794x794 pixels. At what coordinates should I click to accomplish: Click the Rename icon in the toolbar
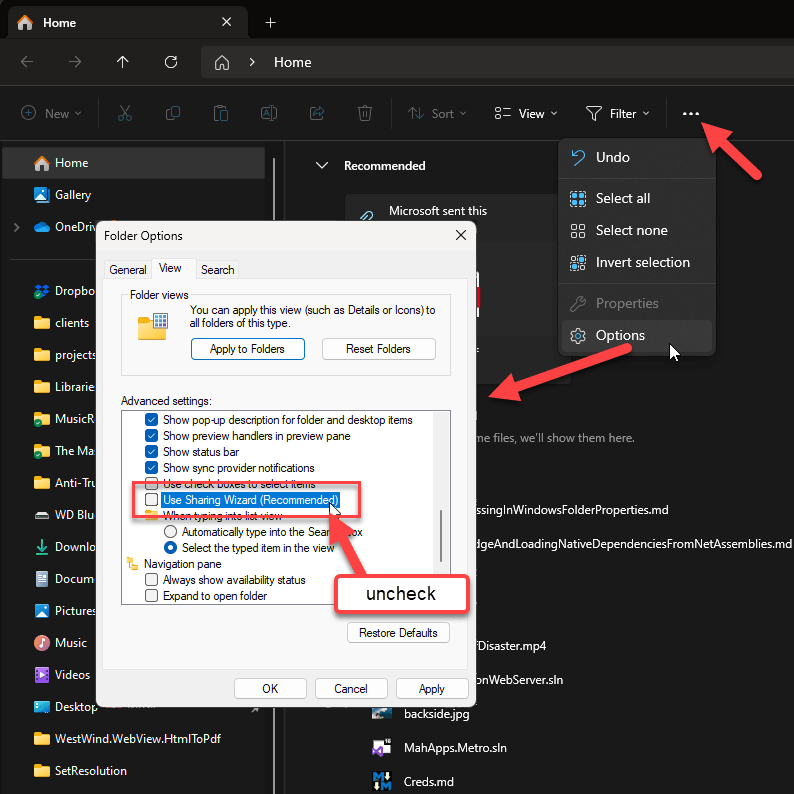point(269,113)
